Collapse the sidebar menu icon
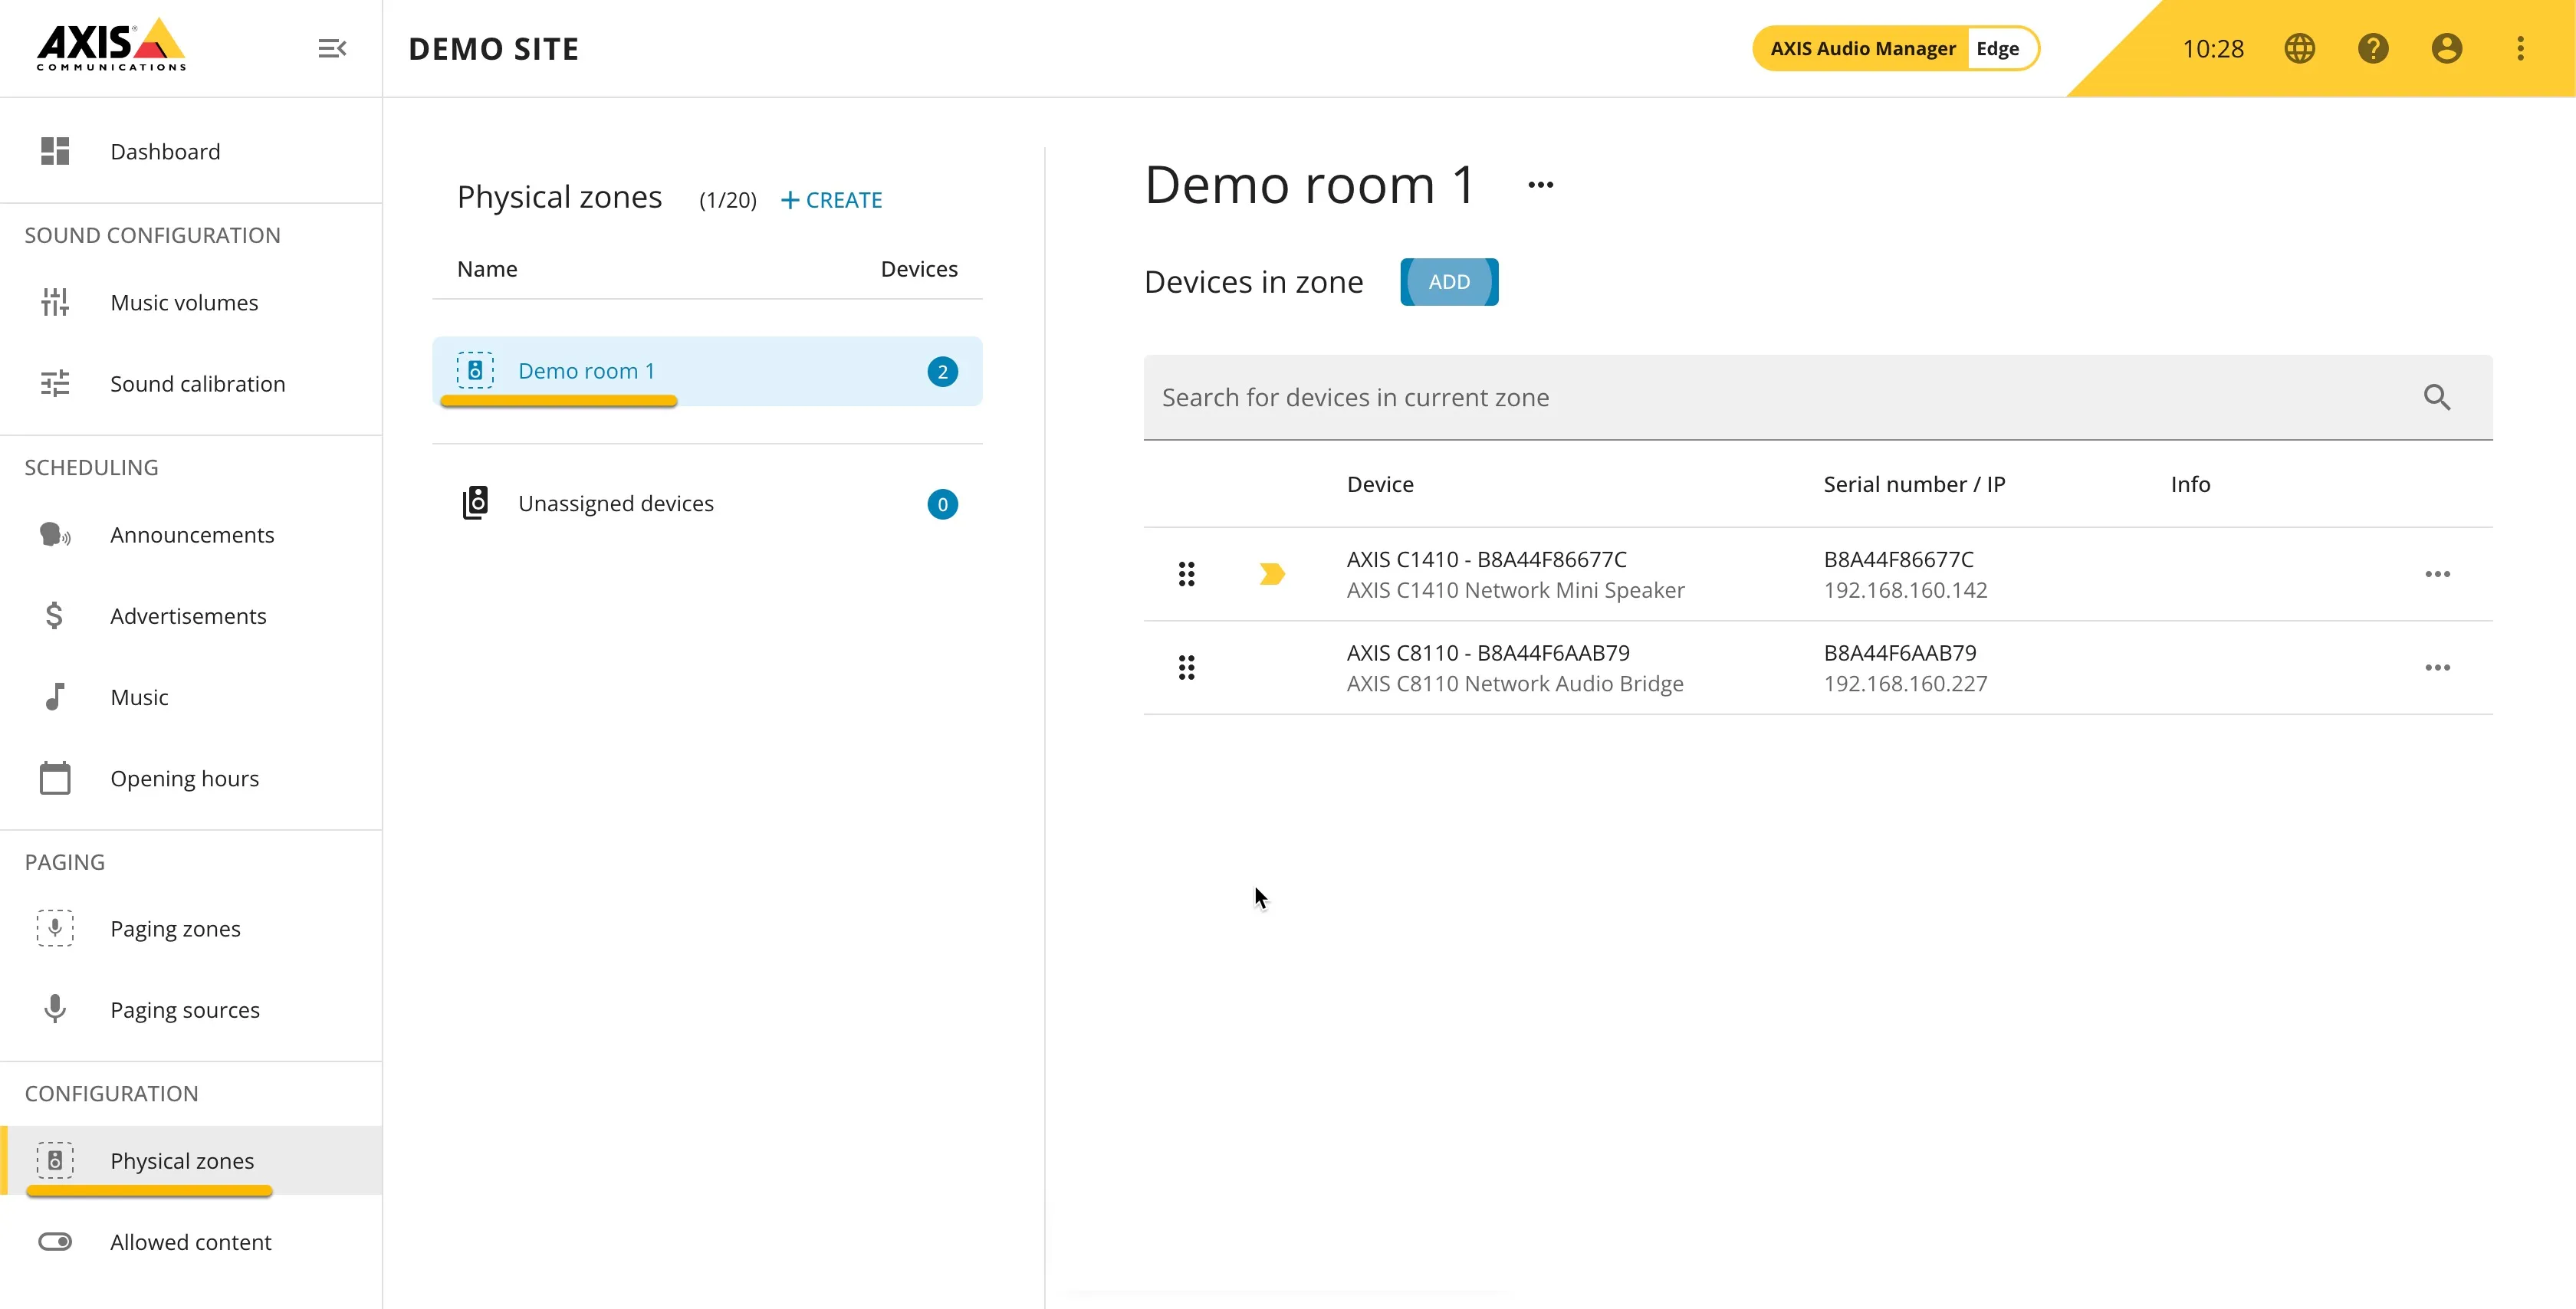This screenshot has height=1309, width=2576. (332, 48)
